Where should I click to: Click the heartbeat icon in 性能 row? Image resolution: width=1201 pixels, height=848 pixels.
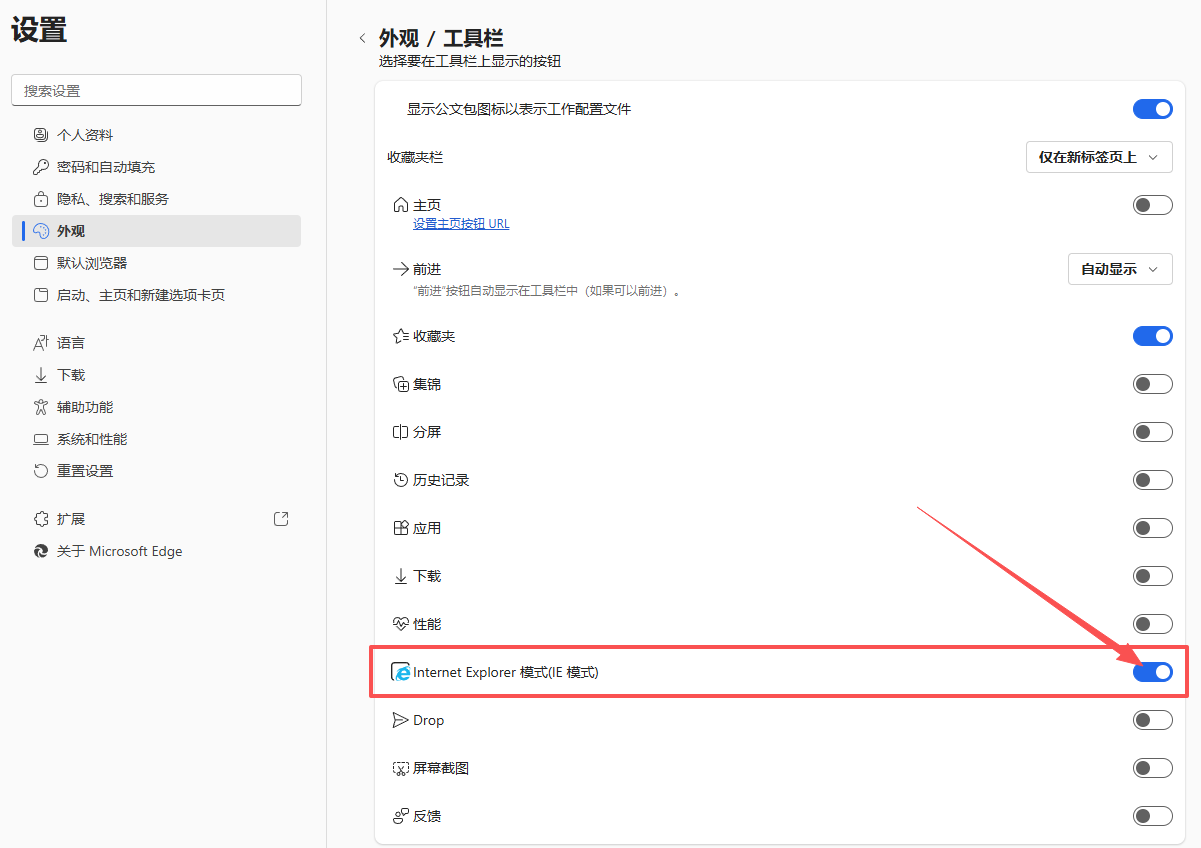[x=401, y=624]
